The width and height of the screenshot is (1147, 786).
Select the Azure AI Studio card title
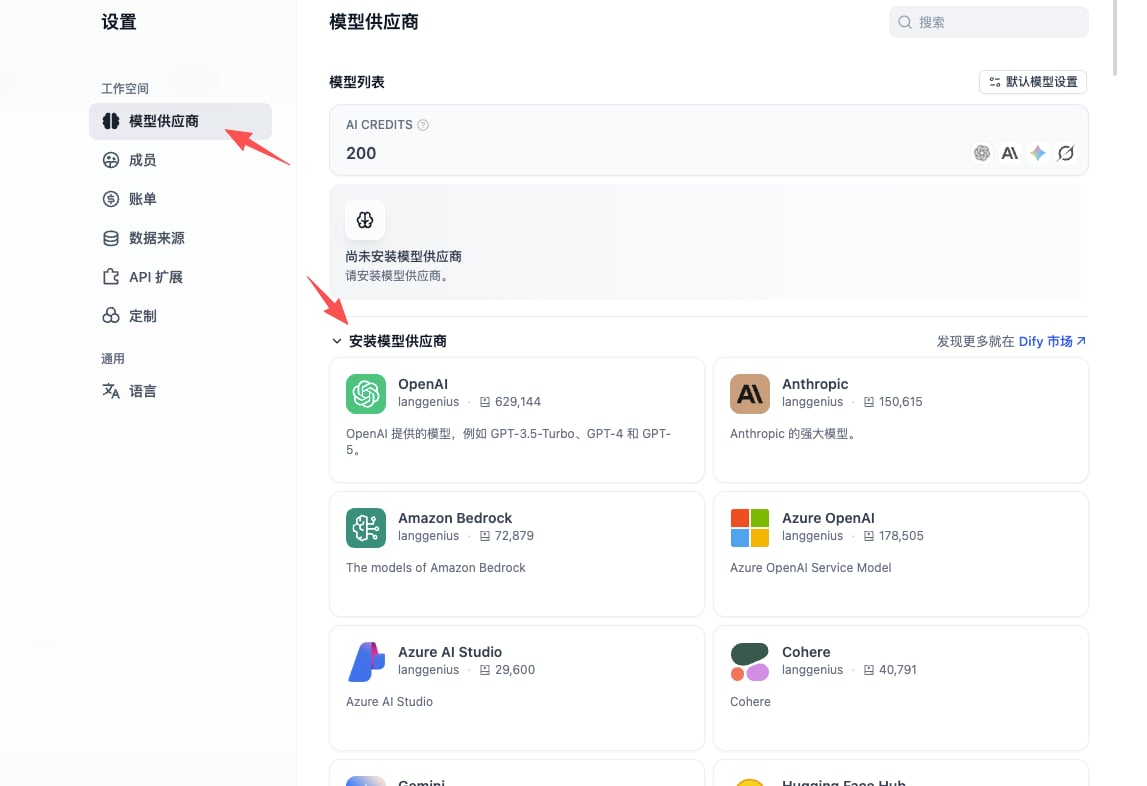450,652
